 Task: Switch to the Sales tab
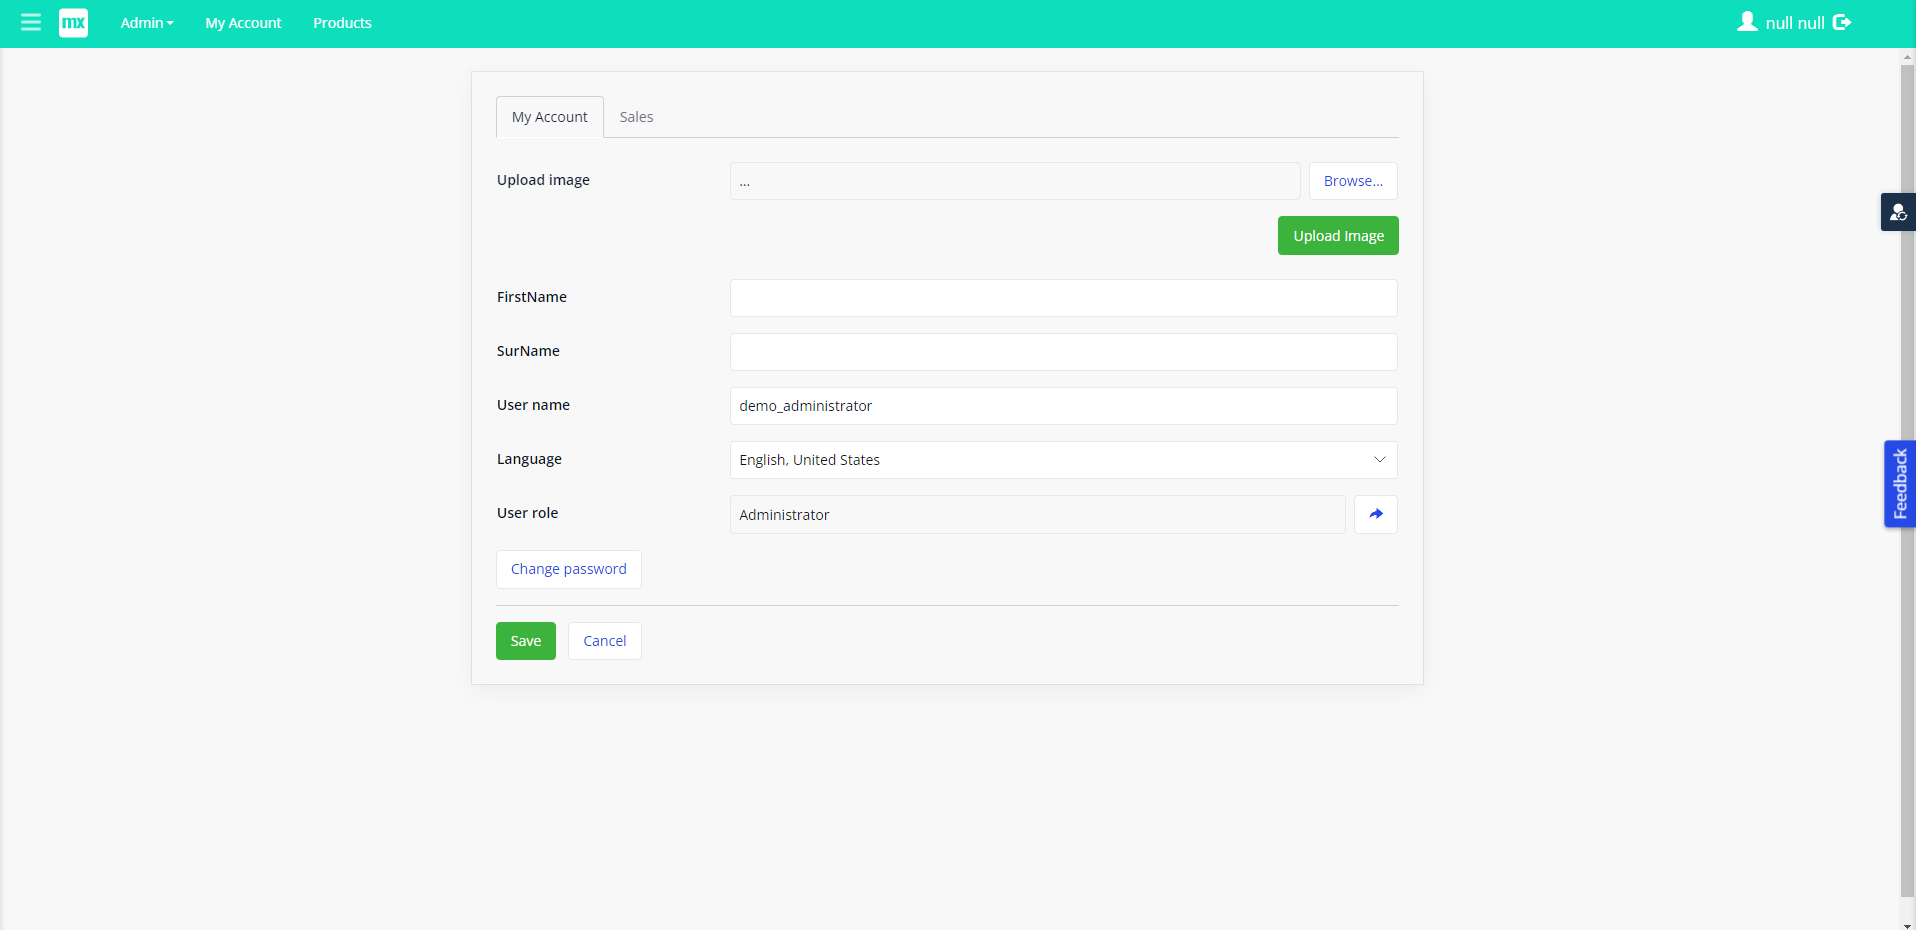pyautogui.click(x=636, y=116)
